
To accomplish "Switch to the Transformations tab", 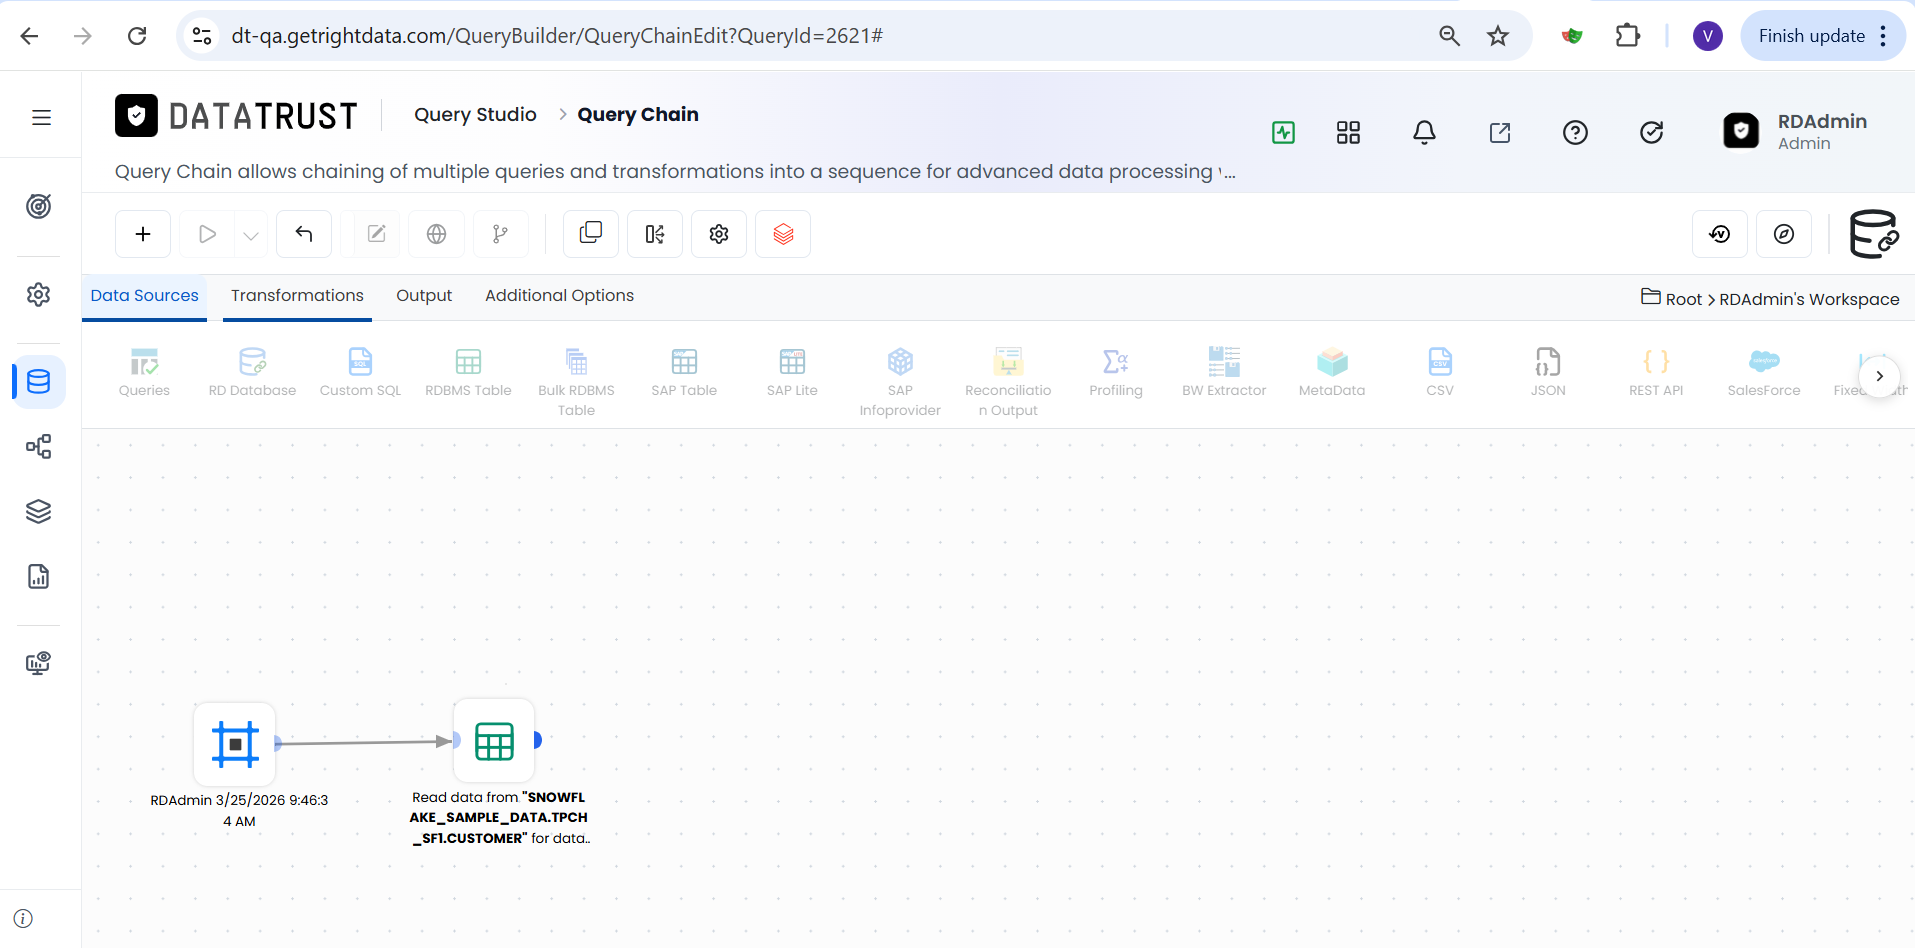I will [x=297, y=296].
